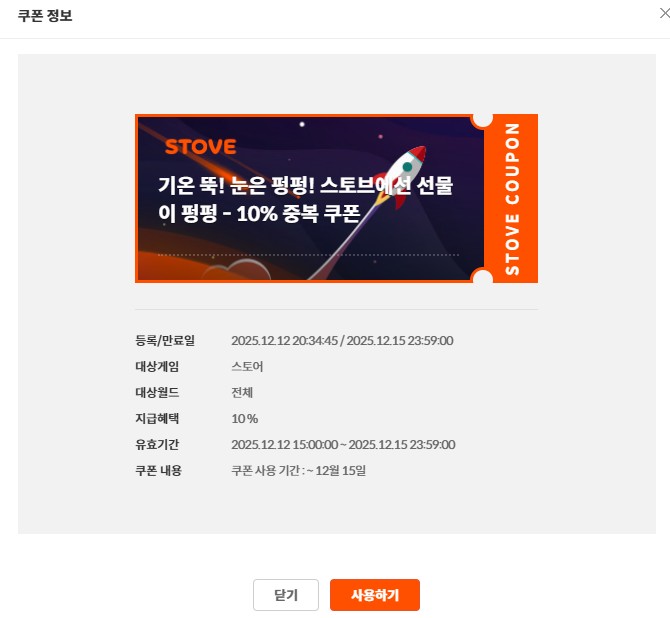Click the 10 % benefit value
Screen dimensions: 670x618
pos(245,419)
